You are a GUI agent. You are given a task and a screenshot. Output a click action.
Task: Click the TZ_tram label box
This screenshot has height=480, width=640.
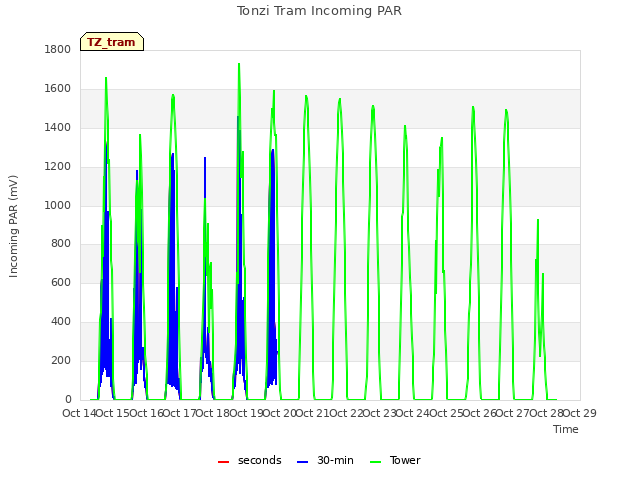point(112,42)
